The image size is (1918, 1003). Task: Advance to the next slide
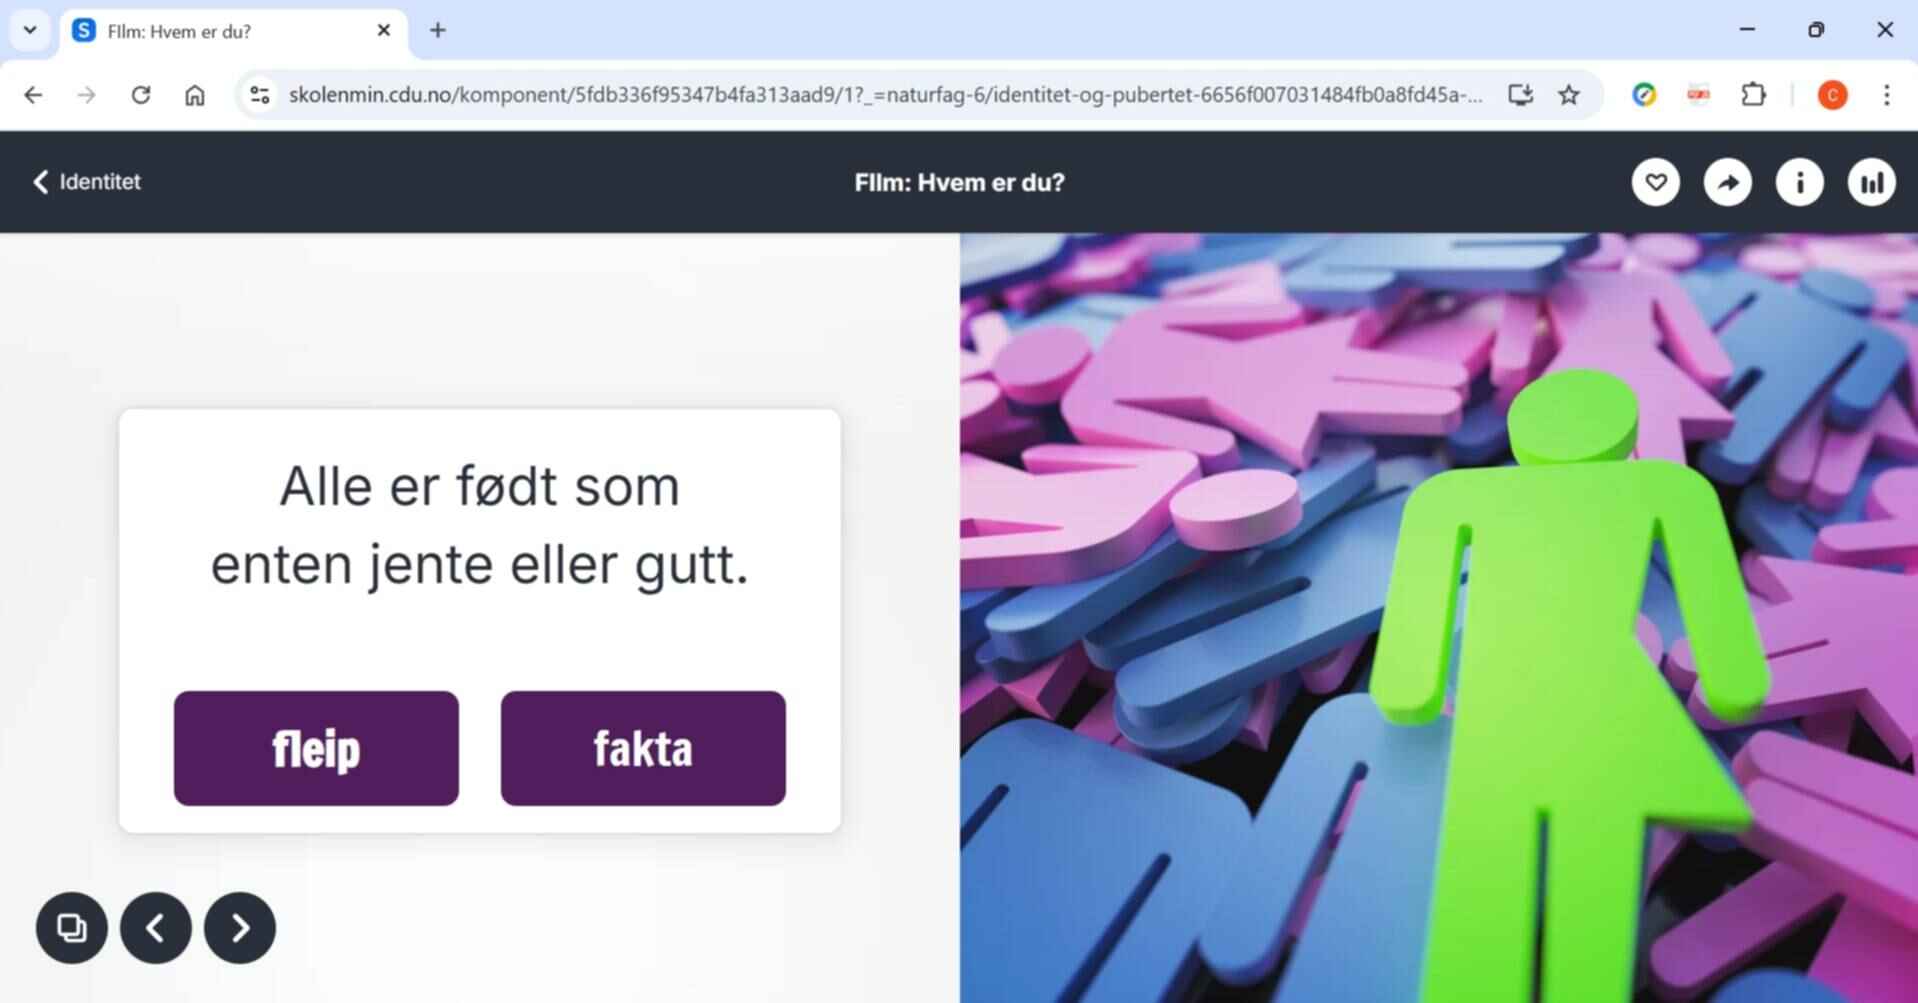[240, 928]
